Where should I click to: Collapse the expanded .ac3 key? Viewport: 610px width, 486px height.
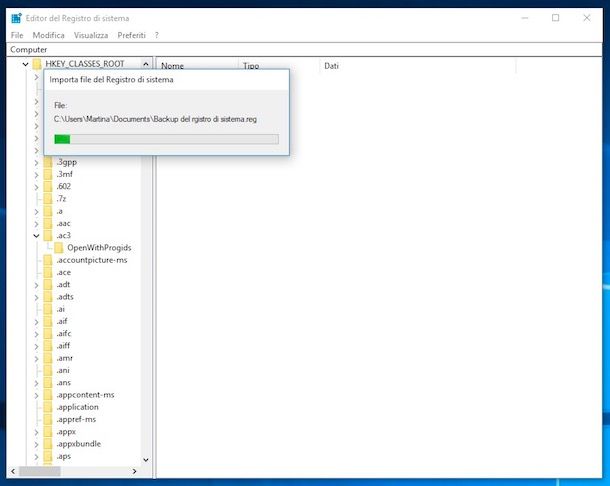36,235
